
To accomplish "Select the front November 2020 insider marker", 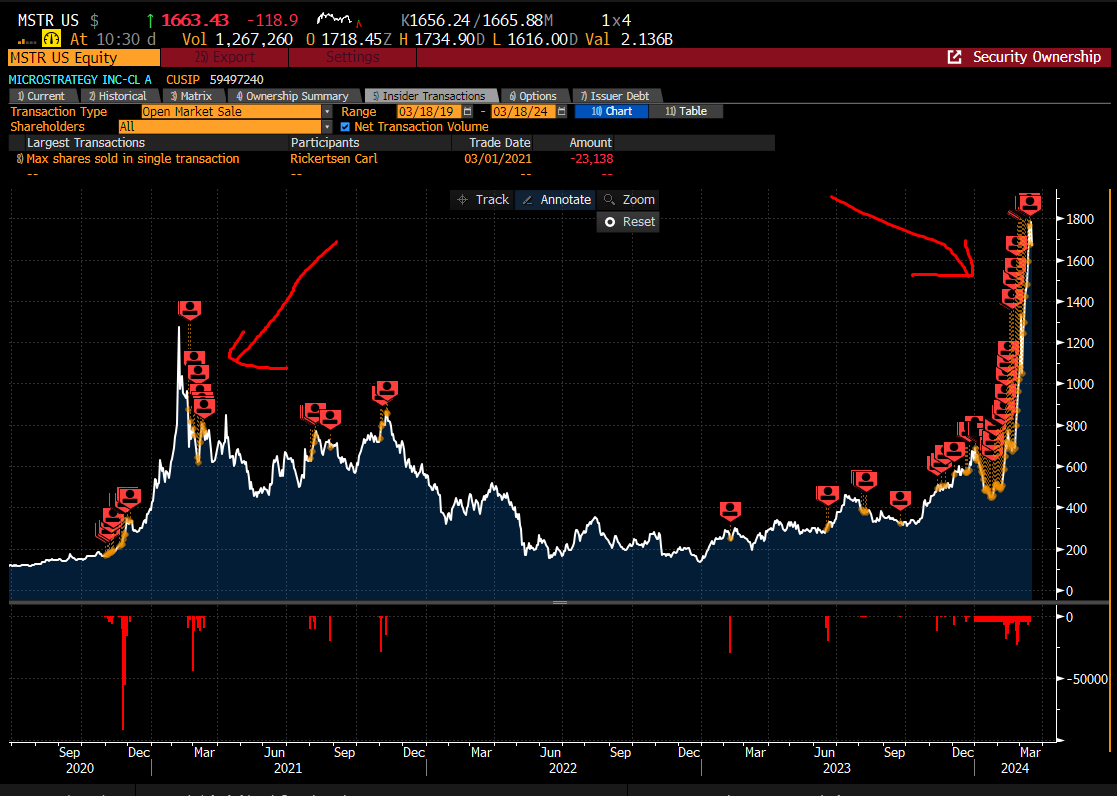I will click(129, 496).
